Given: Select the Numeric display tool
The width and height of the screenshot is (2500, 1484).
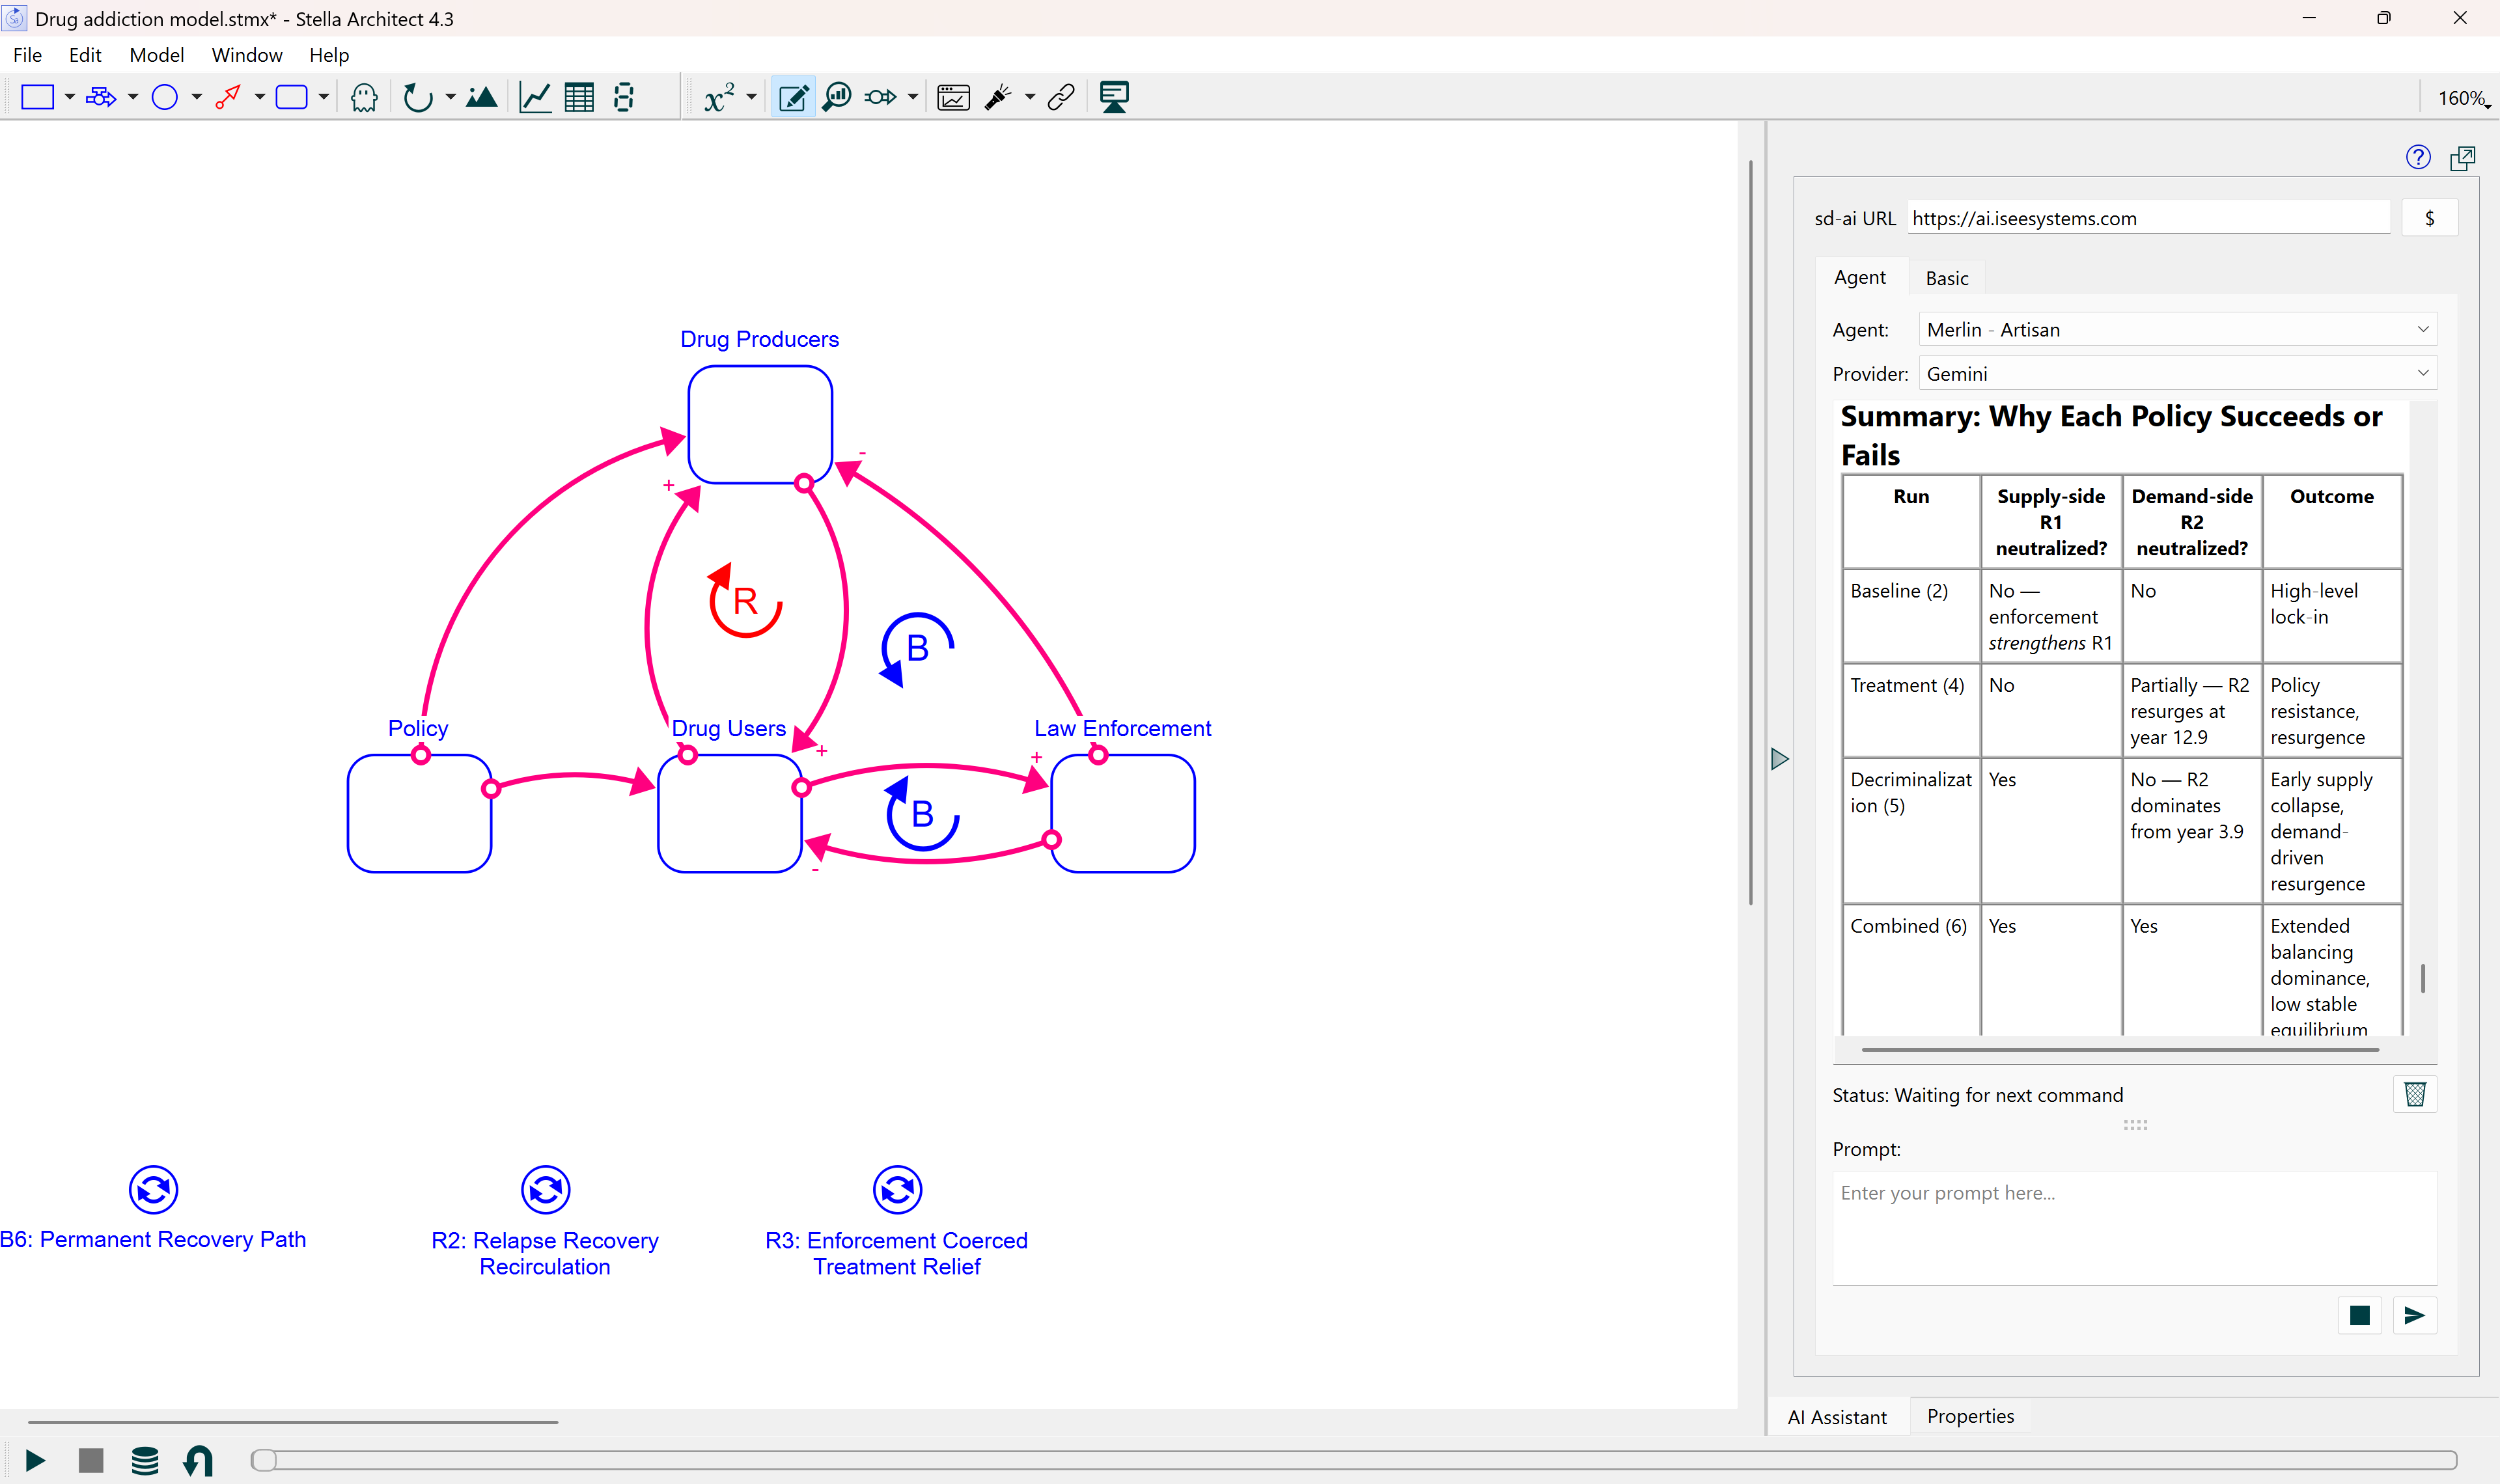Looking at the screenshot, I should [624, 97].
